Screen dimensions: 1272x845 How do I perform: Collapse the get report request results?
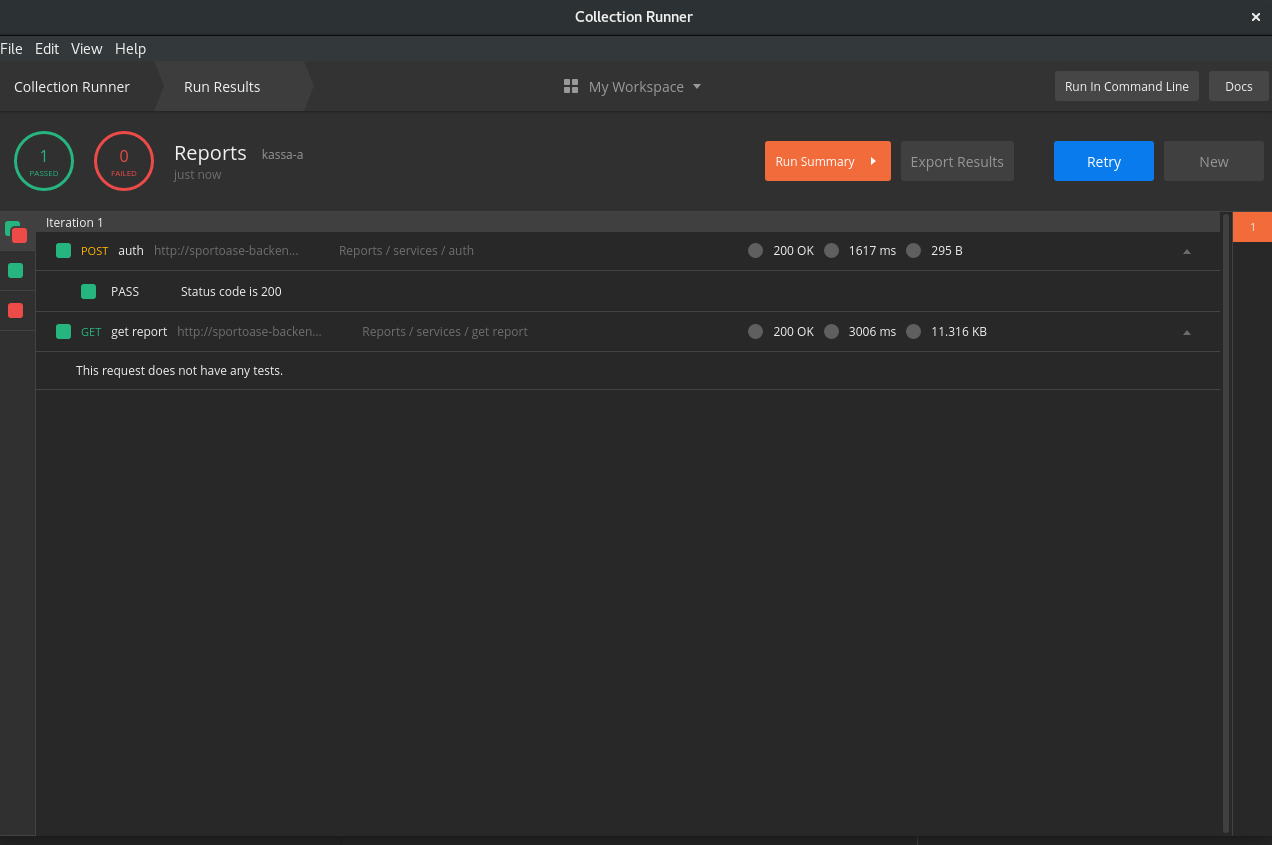(1187, 332)
